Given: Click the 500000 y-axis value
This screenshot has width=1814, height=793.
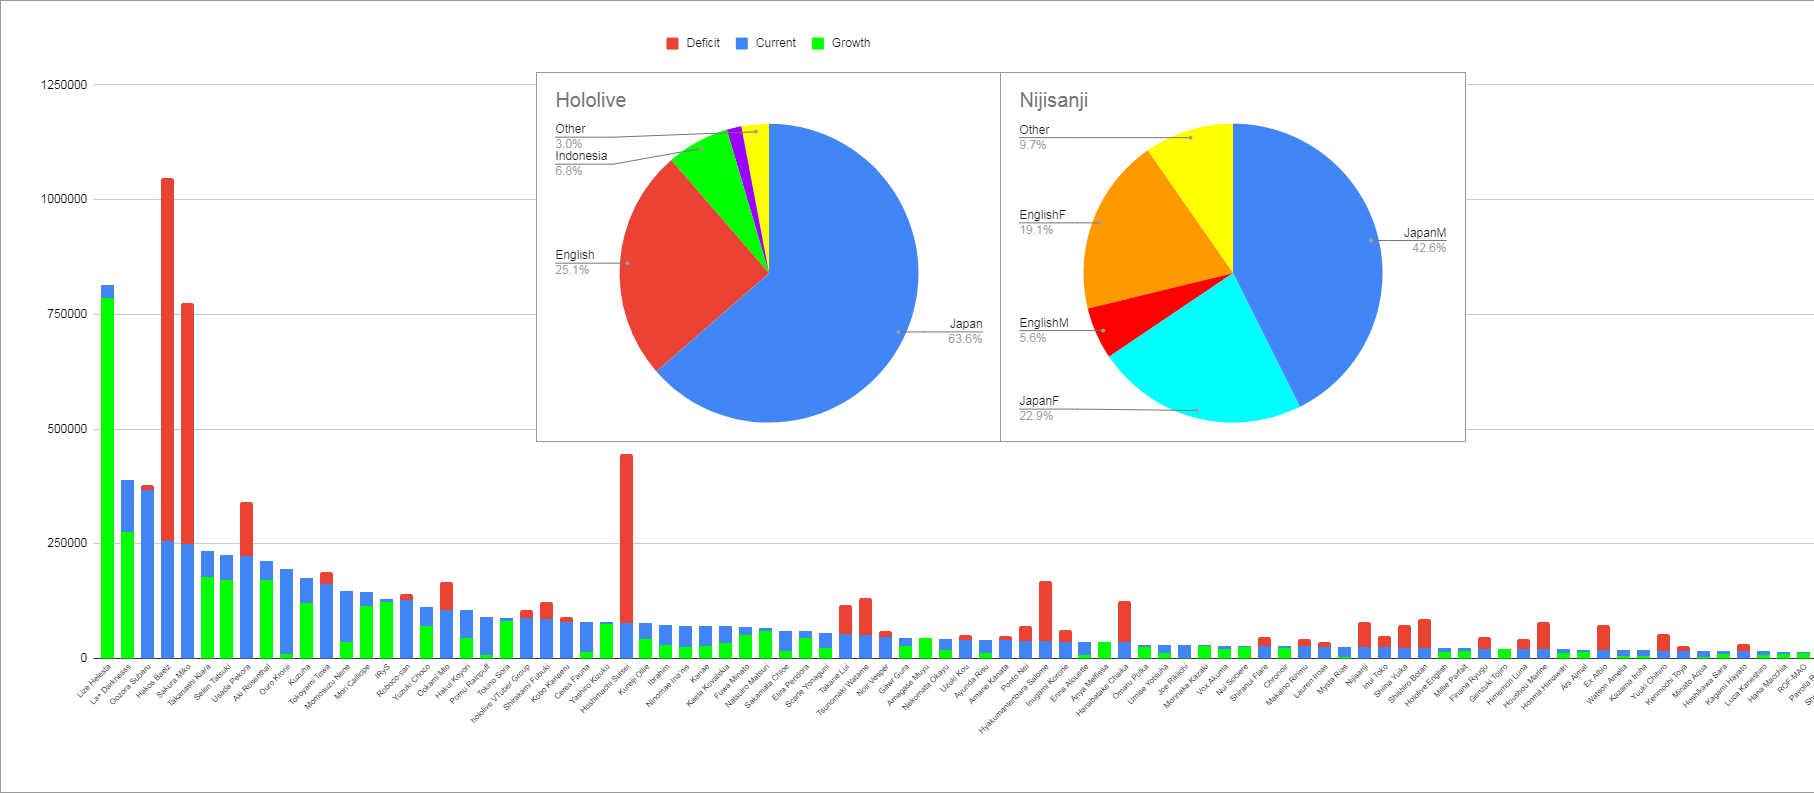Looking at the screenshot, I should coord(67,429).
